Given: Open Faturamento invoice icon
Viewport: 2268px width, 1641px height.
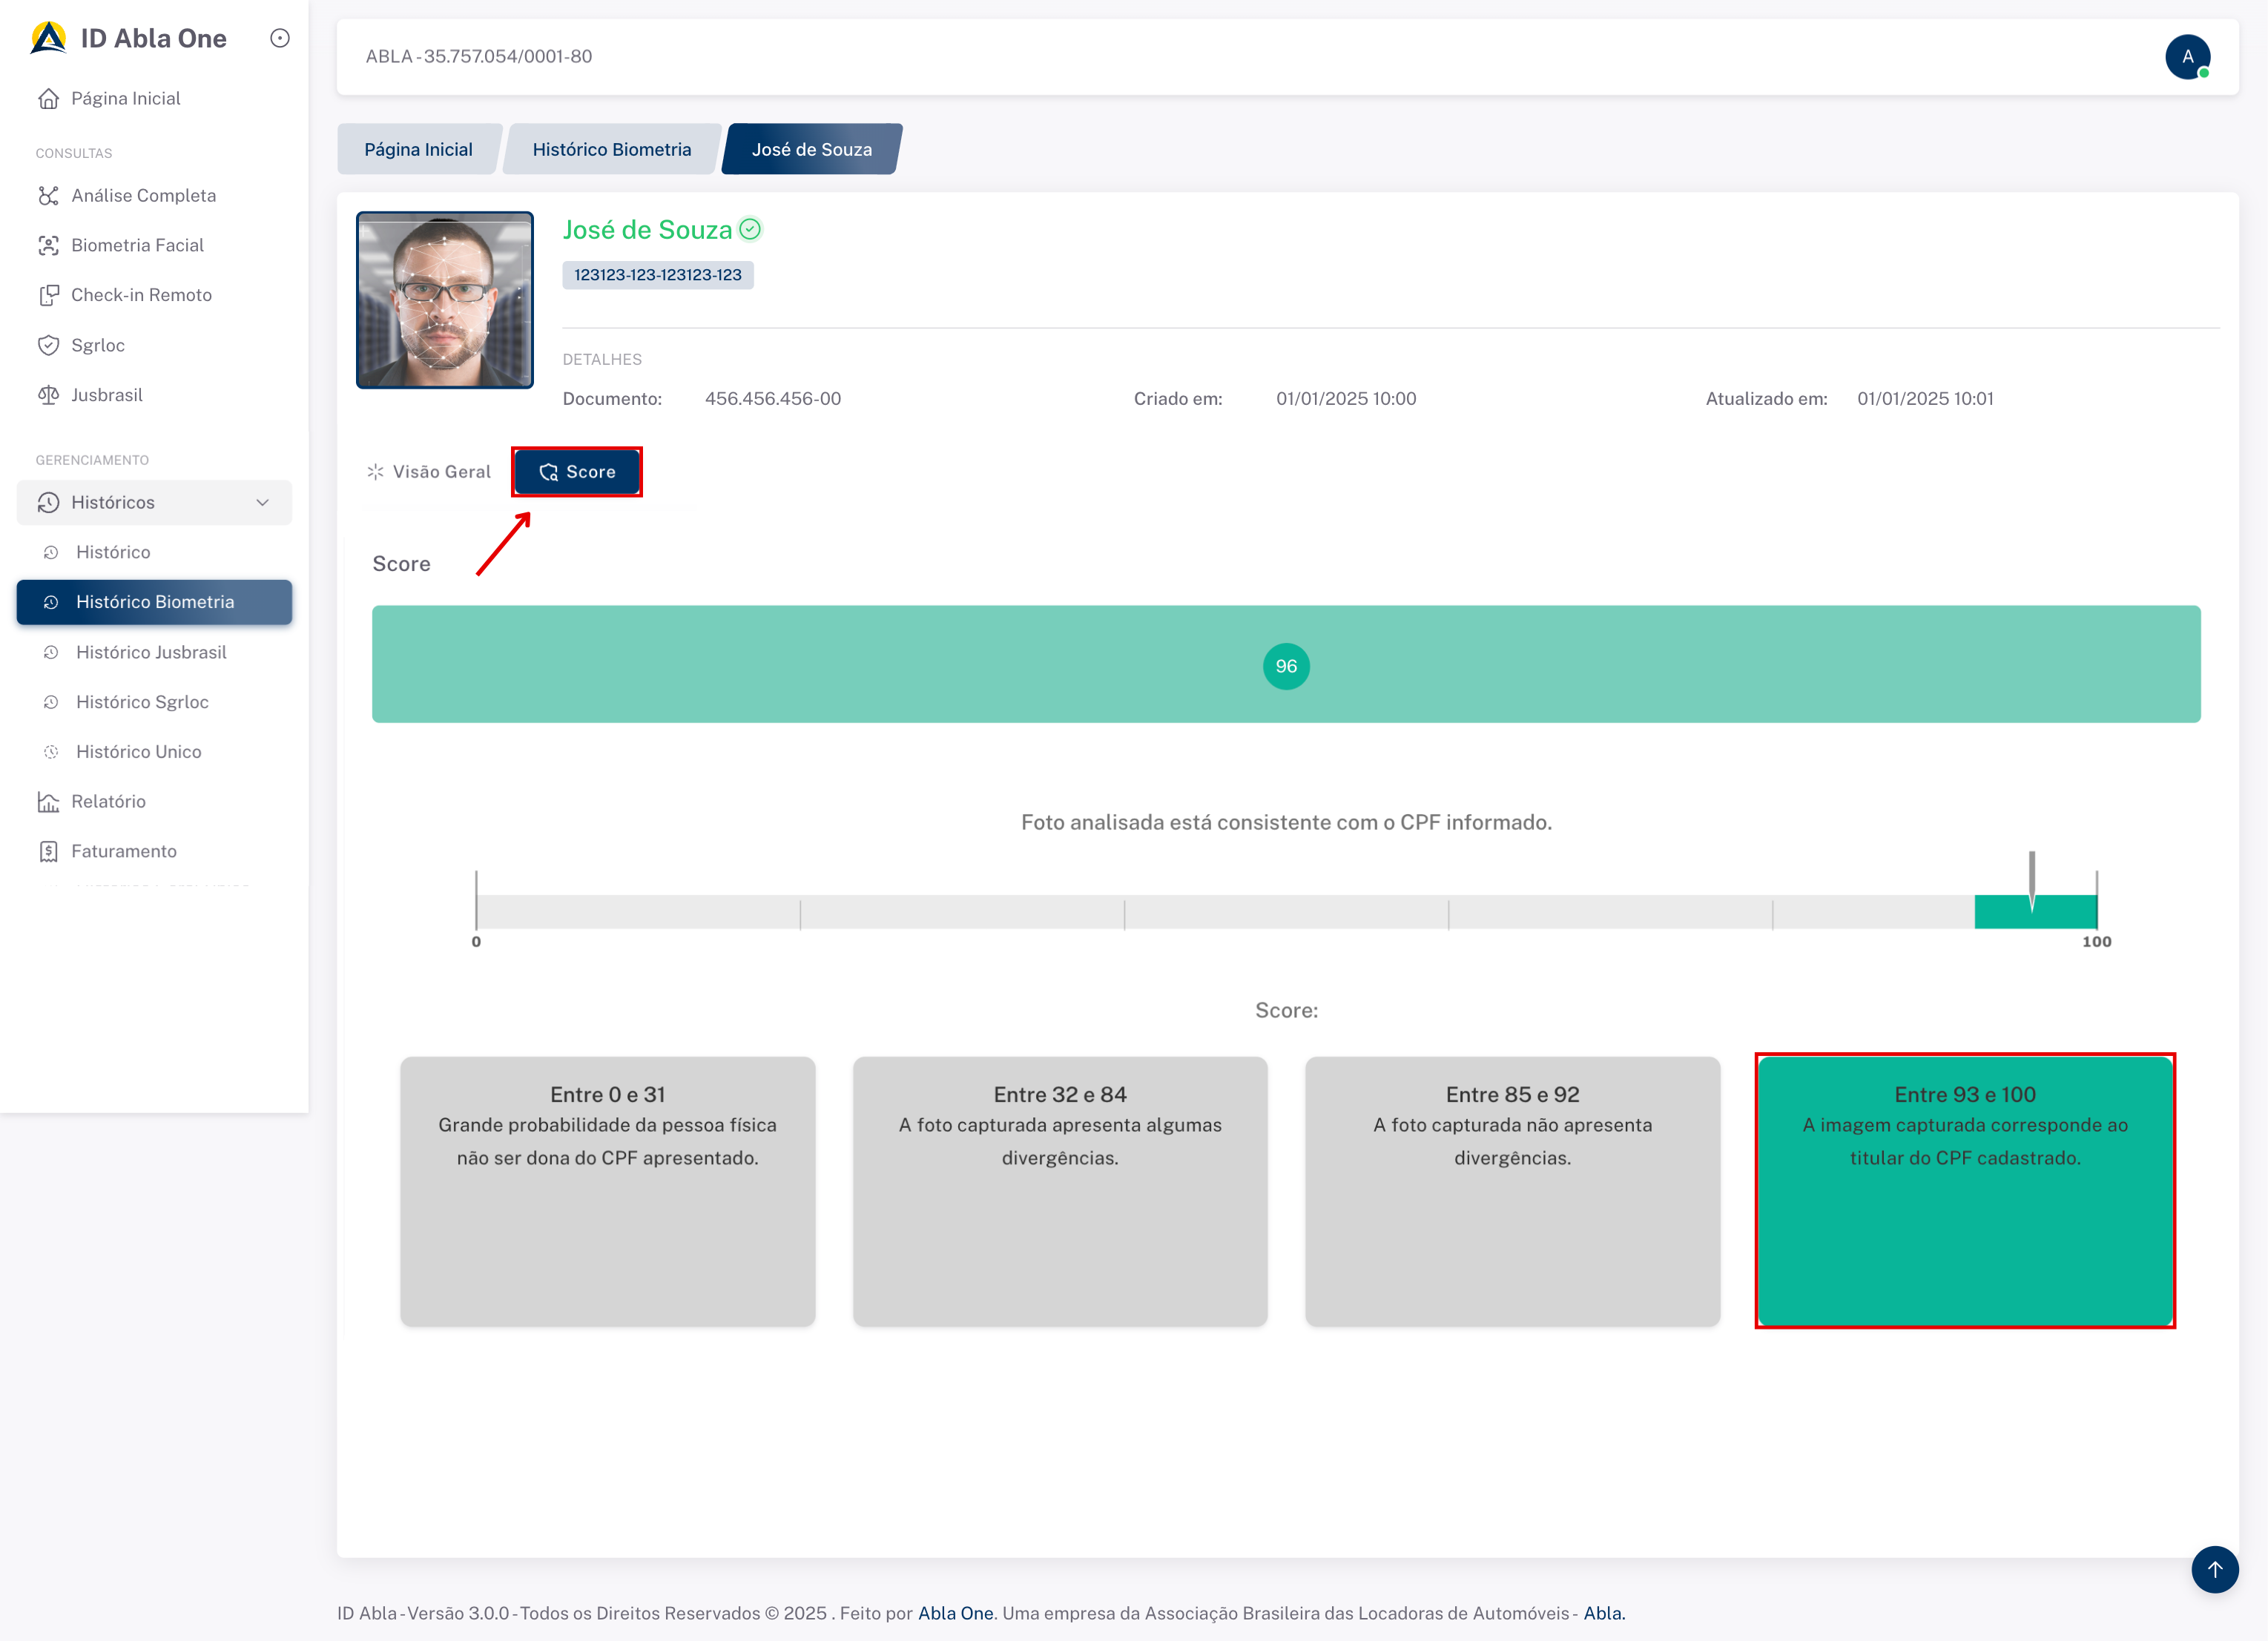Looking at the screenshot, I should 48,852.
